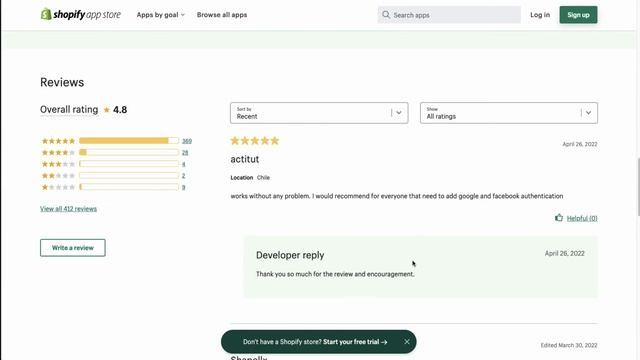Open the Sort by Recent dropdown
The width and height of the screenshot is (640, 360).
[319, 113]
